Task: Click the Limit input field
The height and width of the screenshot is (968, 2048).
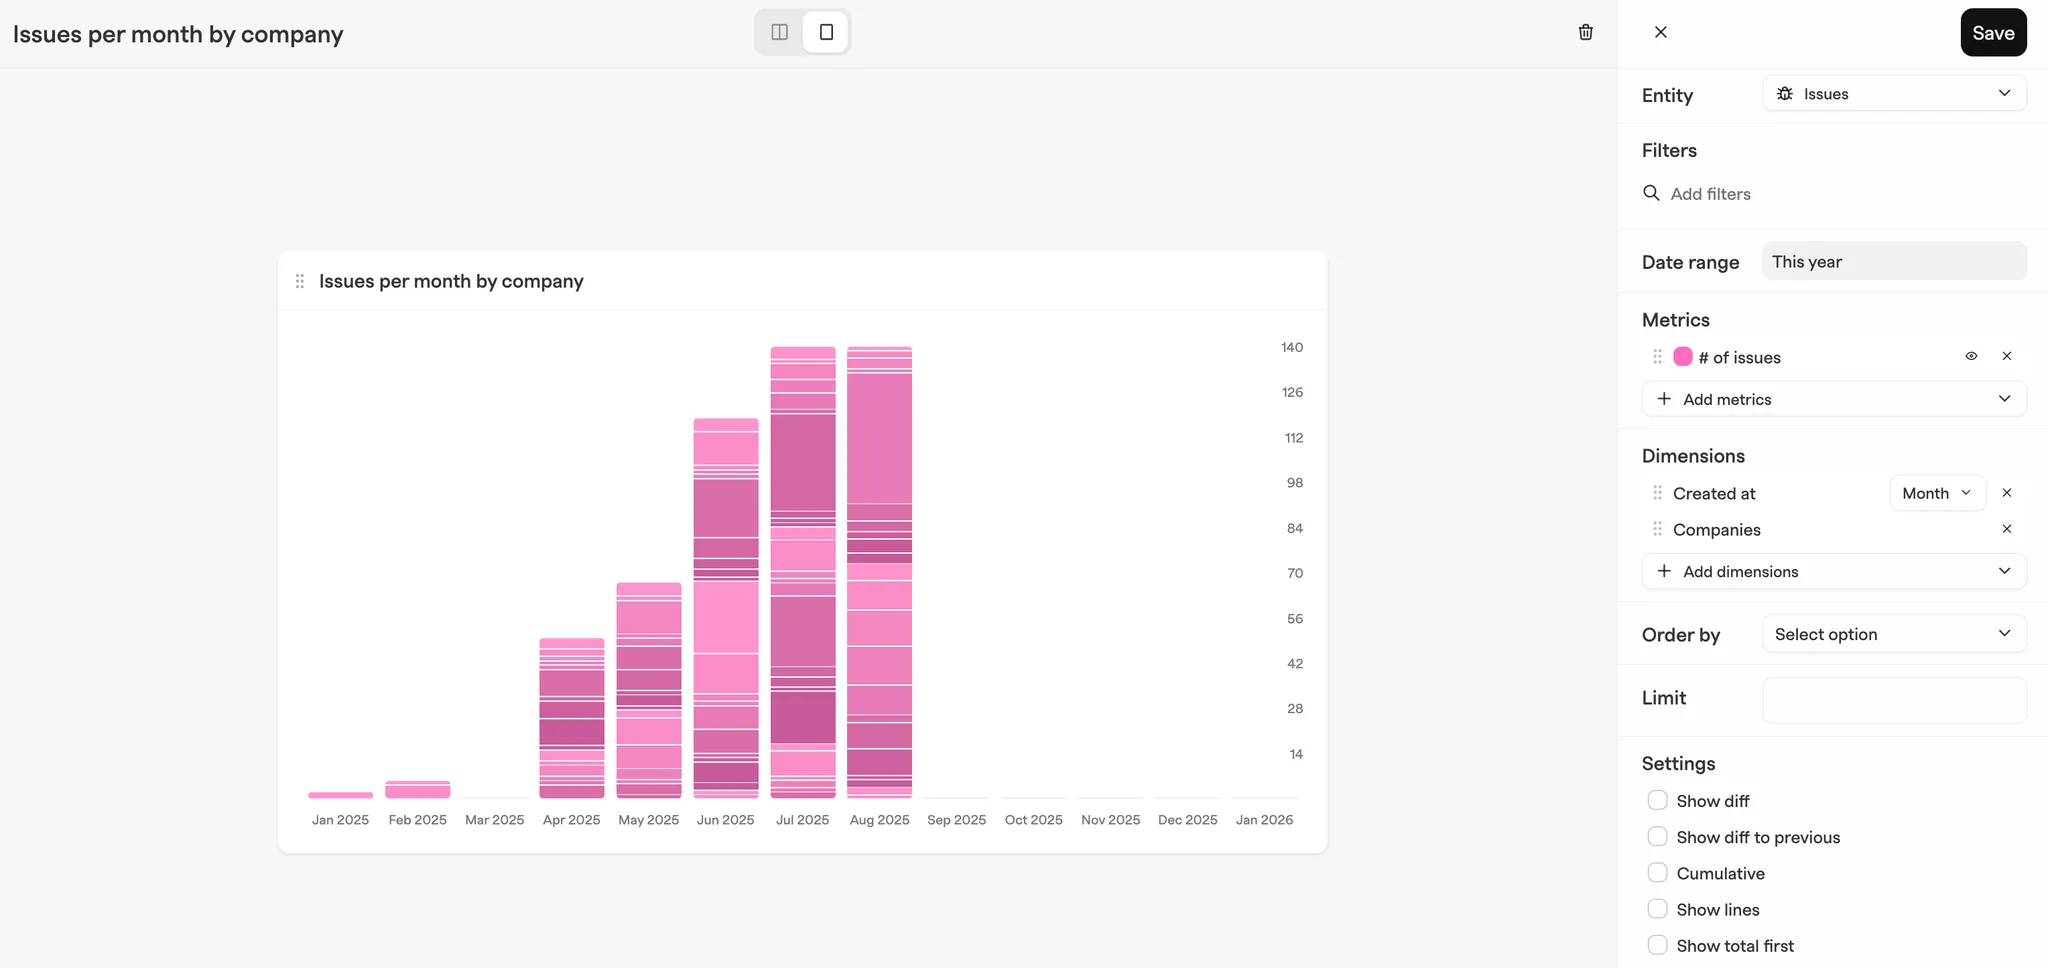Action: point(1894,700)
